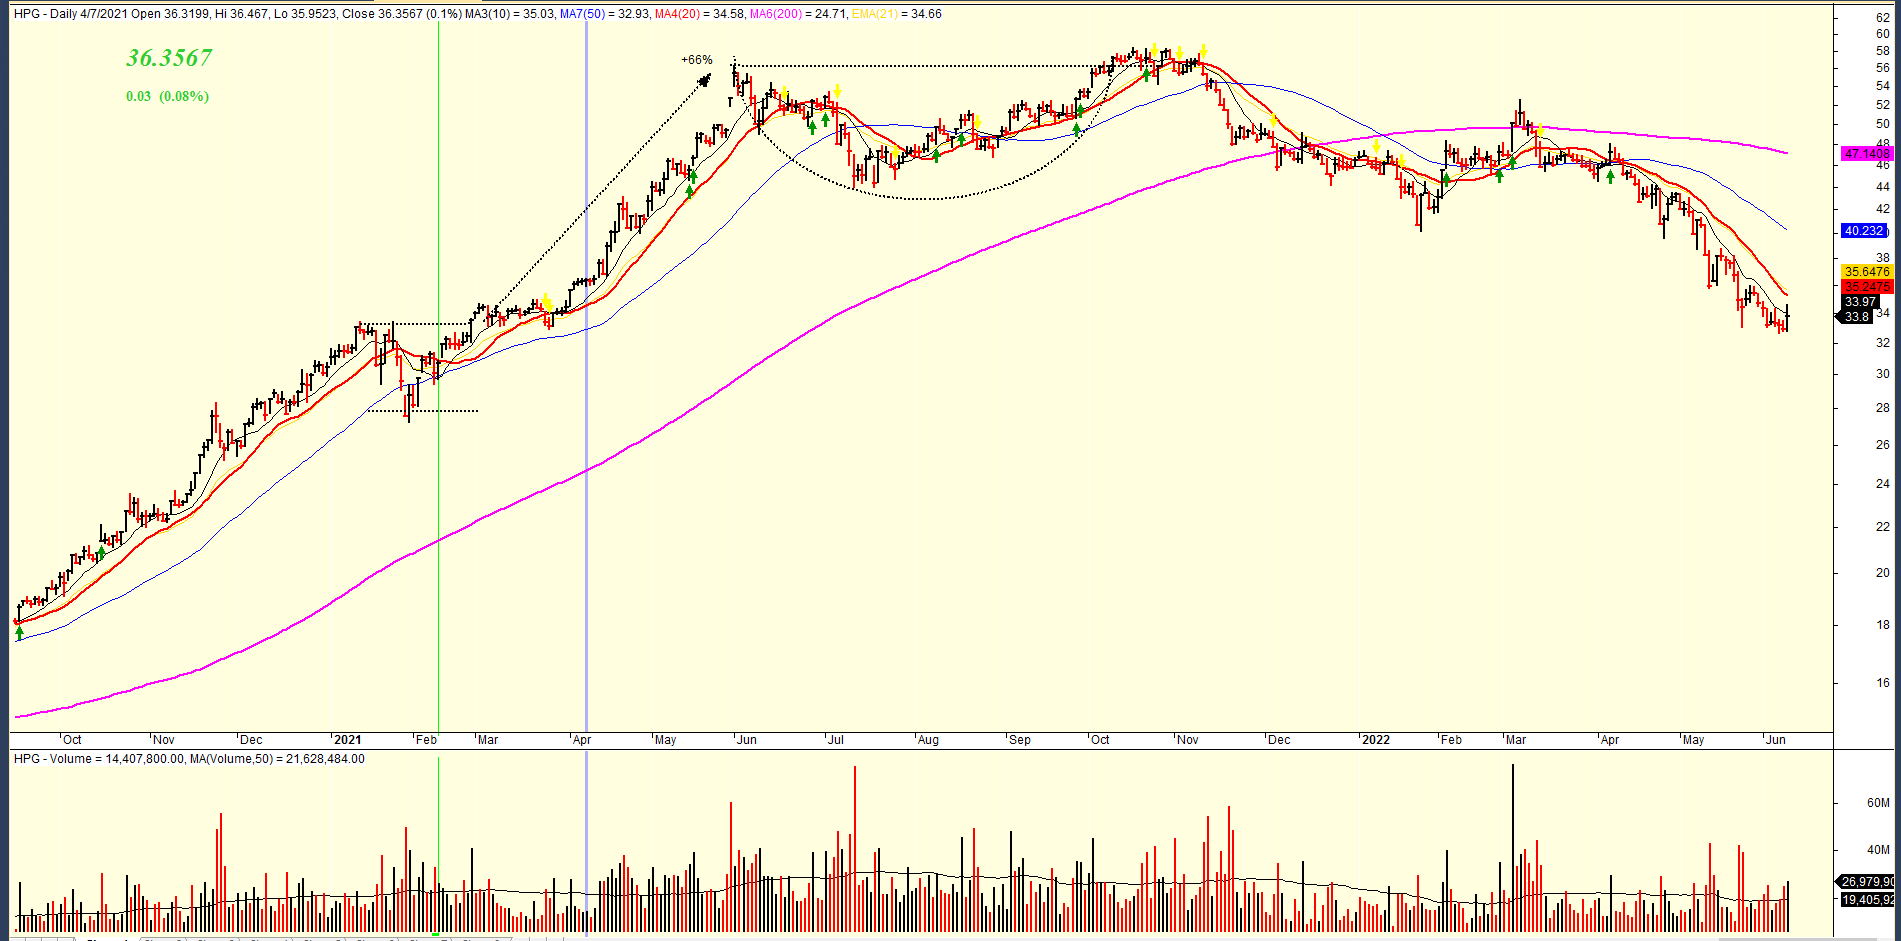Click the large green 36.3567 price text
This screenshot has width=1901, height=941.
[169, 59]
